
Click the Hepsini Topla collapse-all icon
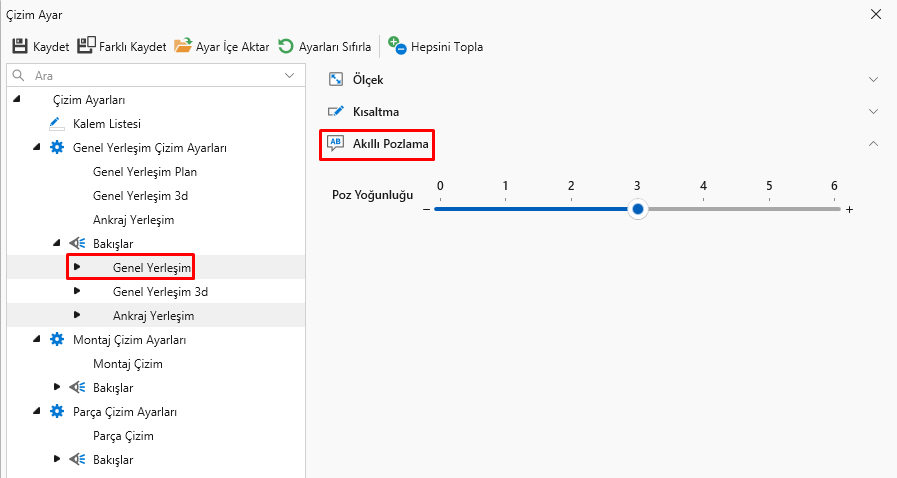[x=397, y=46]
